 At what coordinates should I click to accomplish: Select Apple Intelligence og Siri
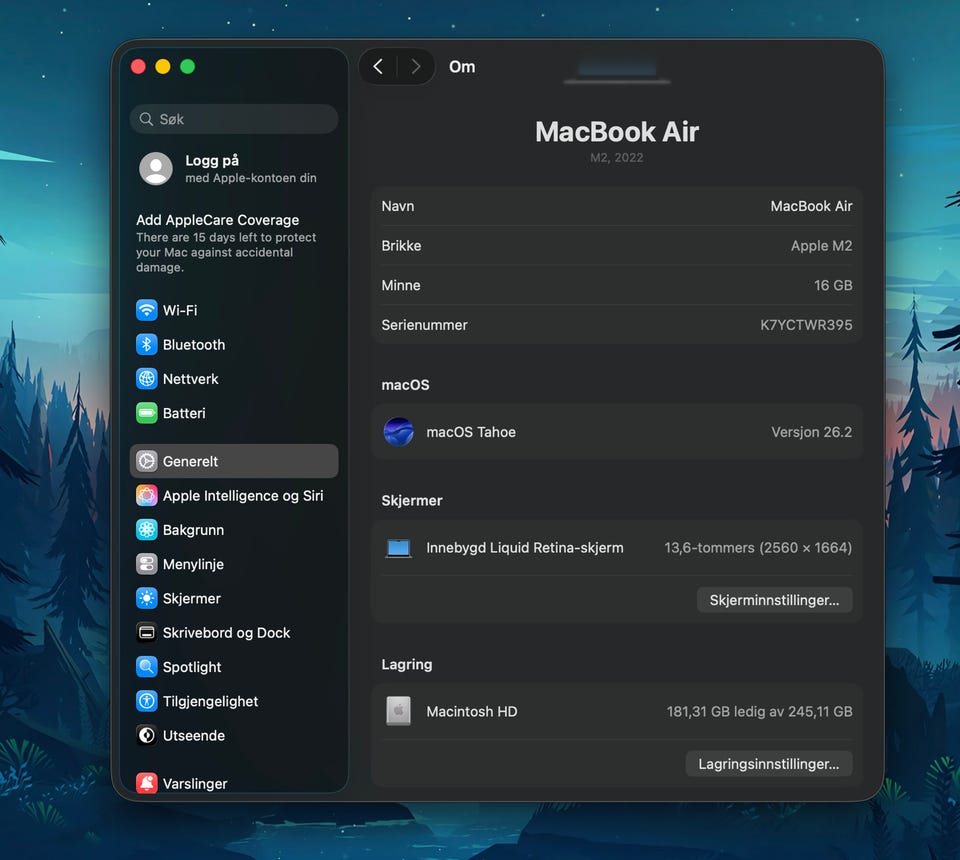[234, 495]
